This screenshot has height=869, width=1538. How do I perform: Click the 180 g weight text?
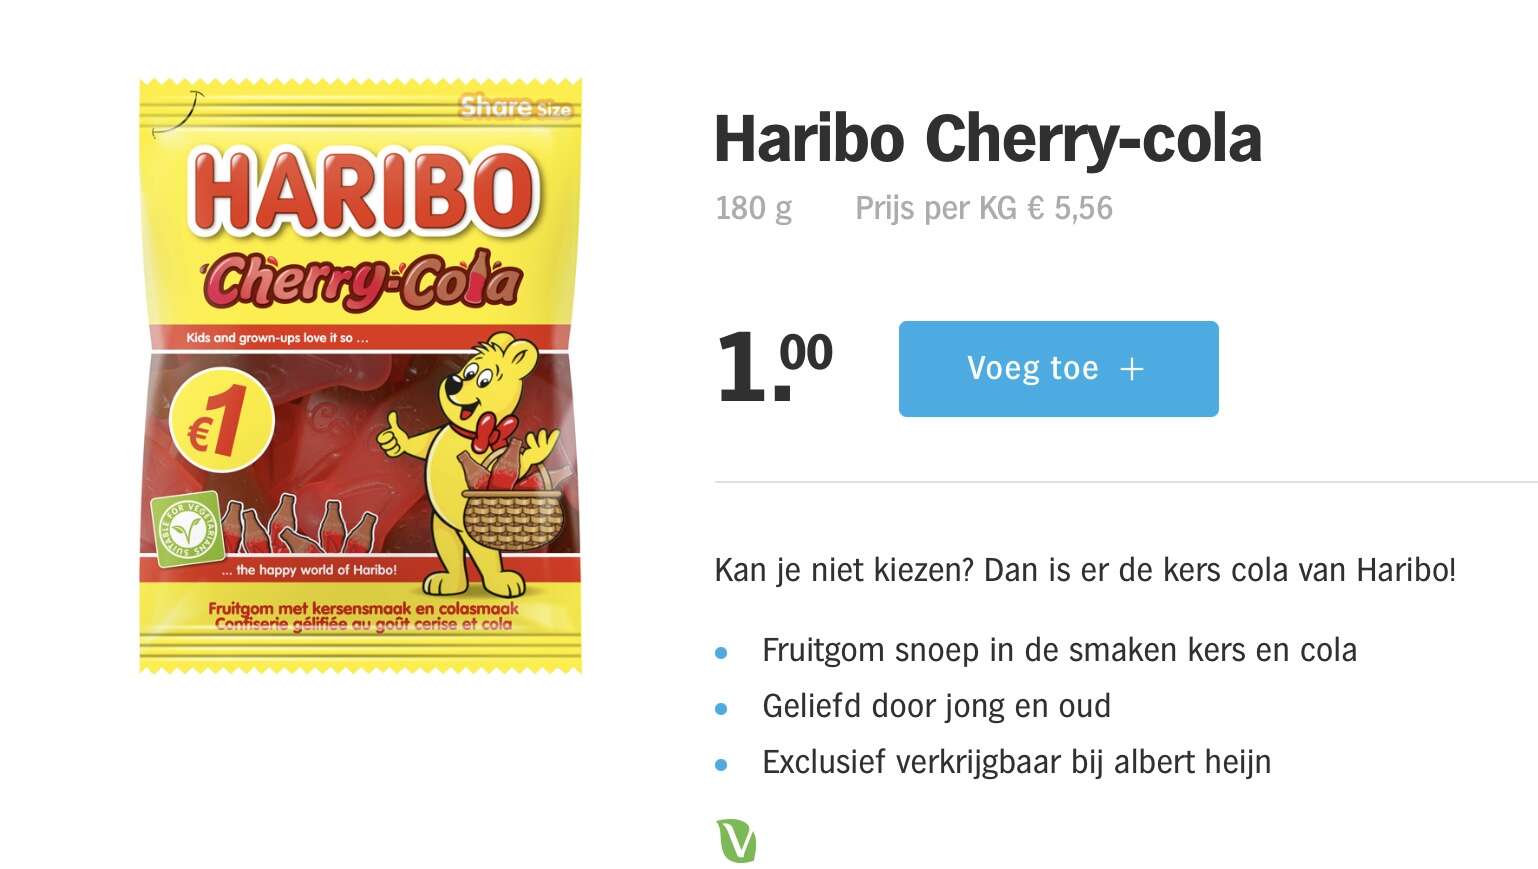(x=754, y=208)
